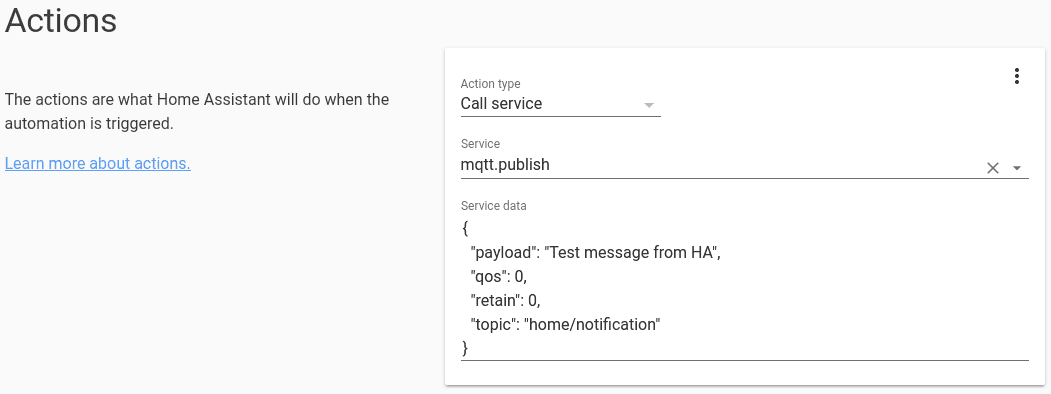Screen dimensions: 1051x394
Task: Click the payload line in Service data
Action: (x=595, y=253)
